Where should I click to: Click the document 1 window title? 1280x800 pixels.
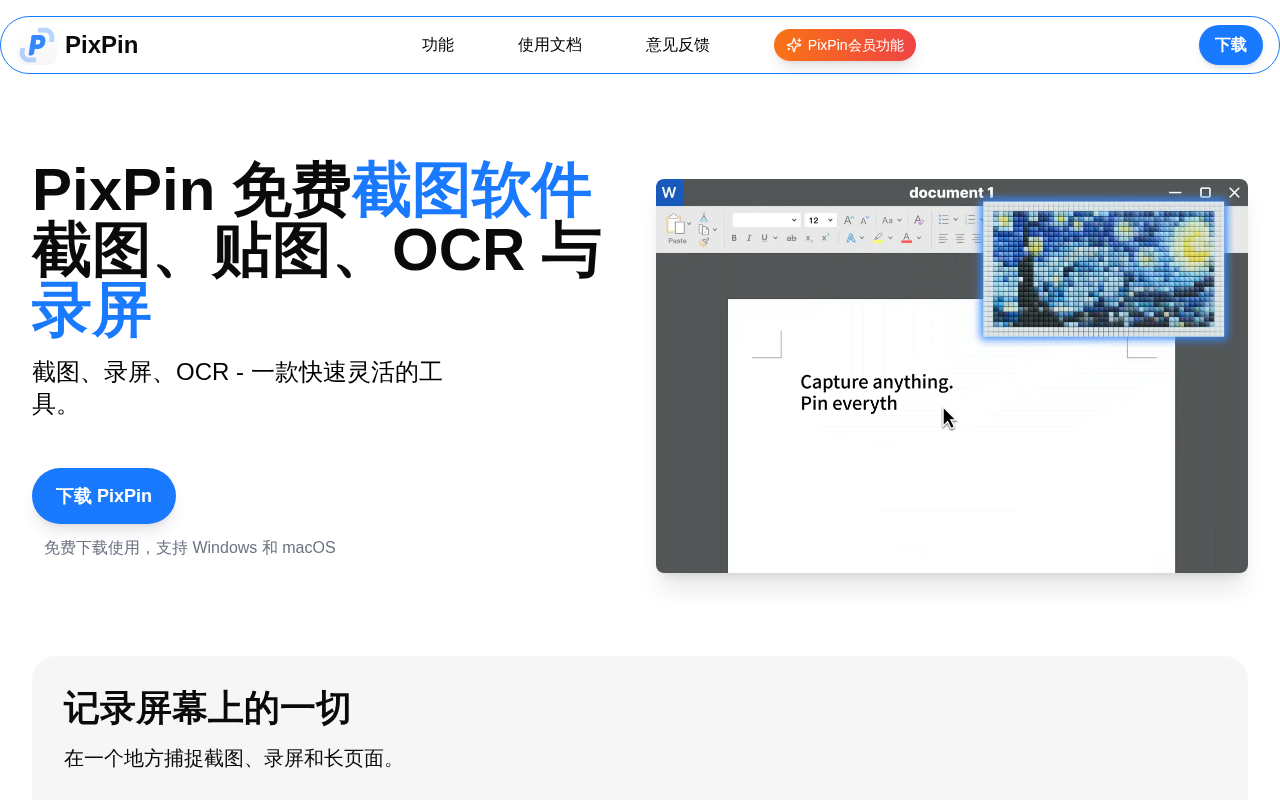pos(951,193)
